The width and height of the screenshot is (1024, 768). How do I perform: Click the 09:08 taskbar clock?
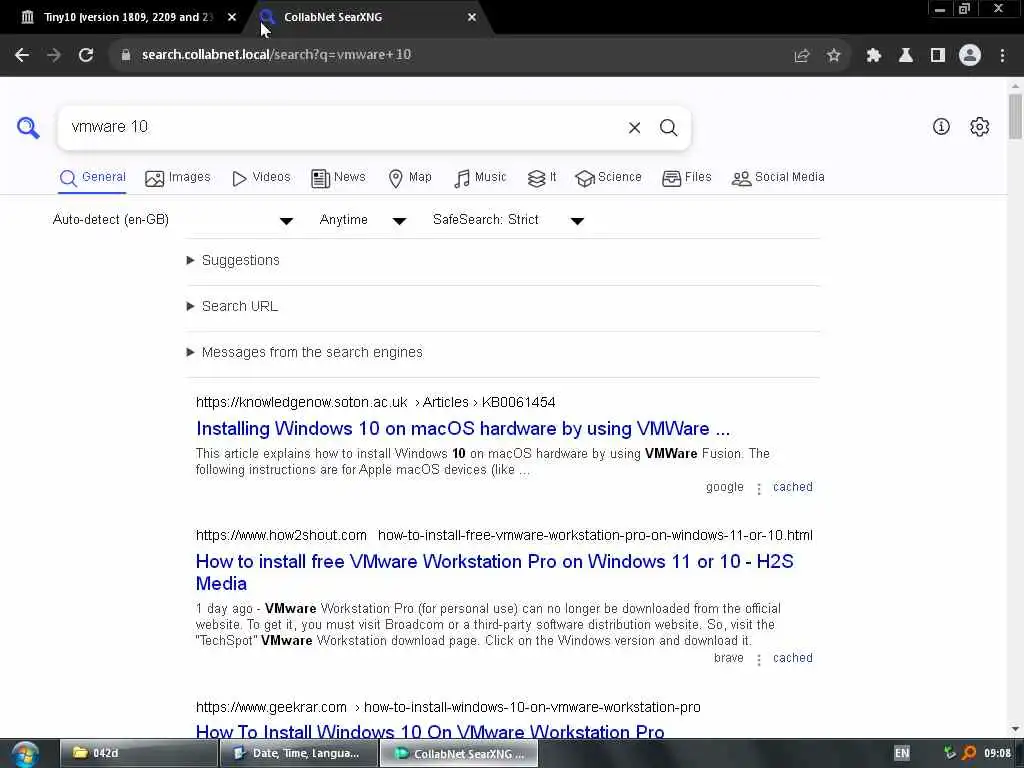tap(997, 753)
